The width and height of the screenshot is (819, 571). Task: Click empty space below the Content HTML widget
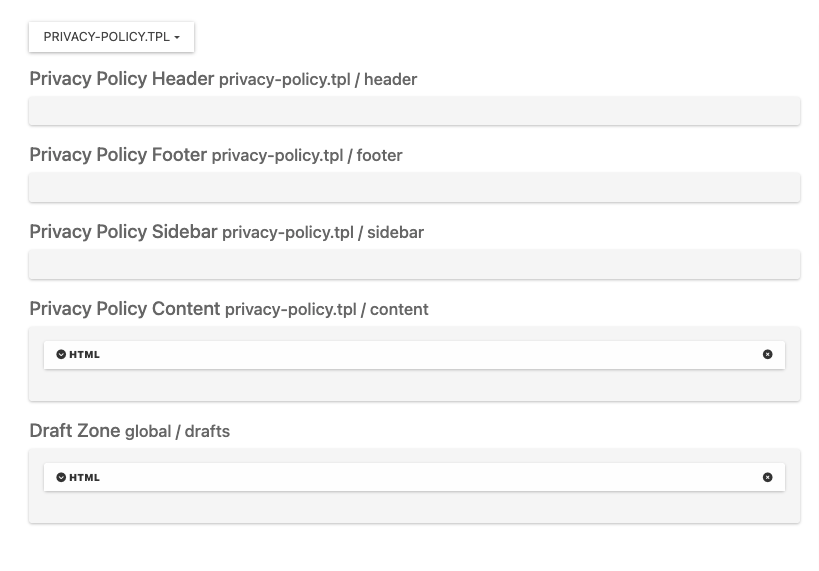414,386
